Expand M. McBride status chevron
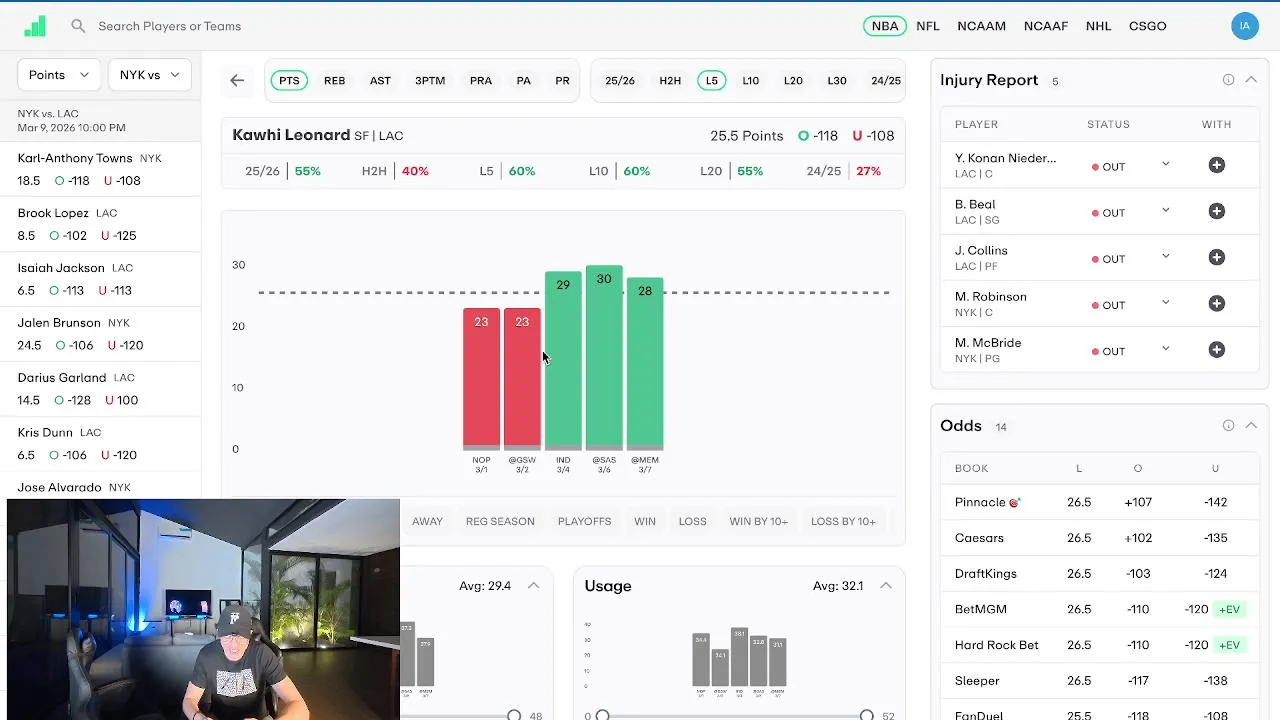The image size is (1280, 720). [x=1165, y=349]
